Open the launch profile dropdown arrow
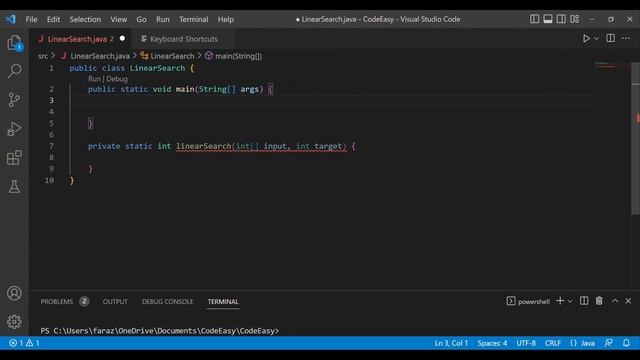640x360 pixels. (570, 301)
